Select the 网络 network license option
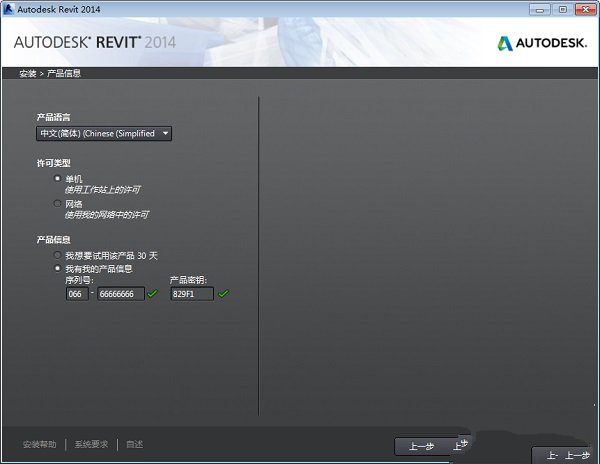The height and width of the screenshot is (464, 600). tap(57, 203)
